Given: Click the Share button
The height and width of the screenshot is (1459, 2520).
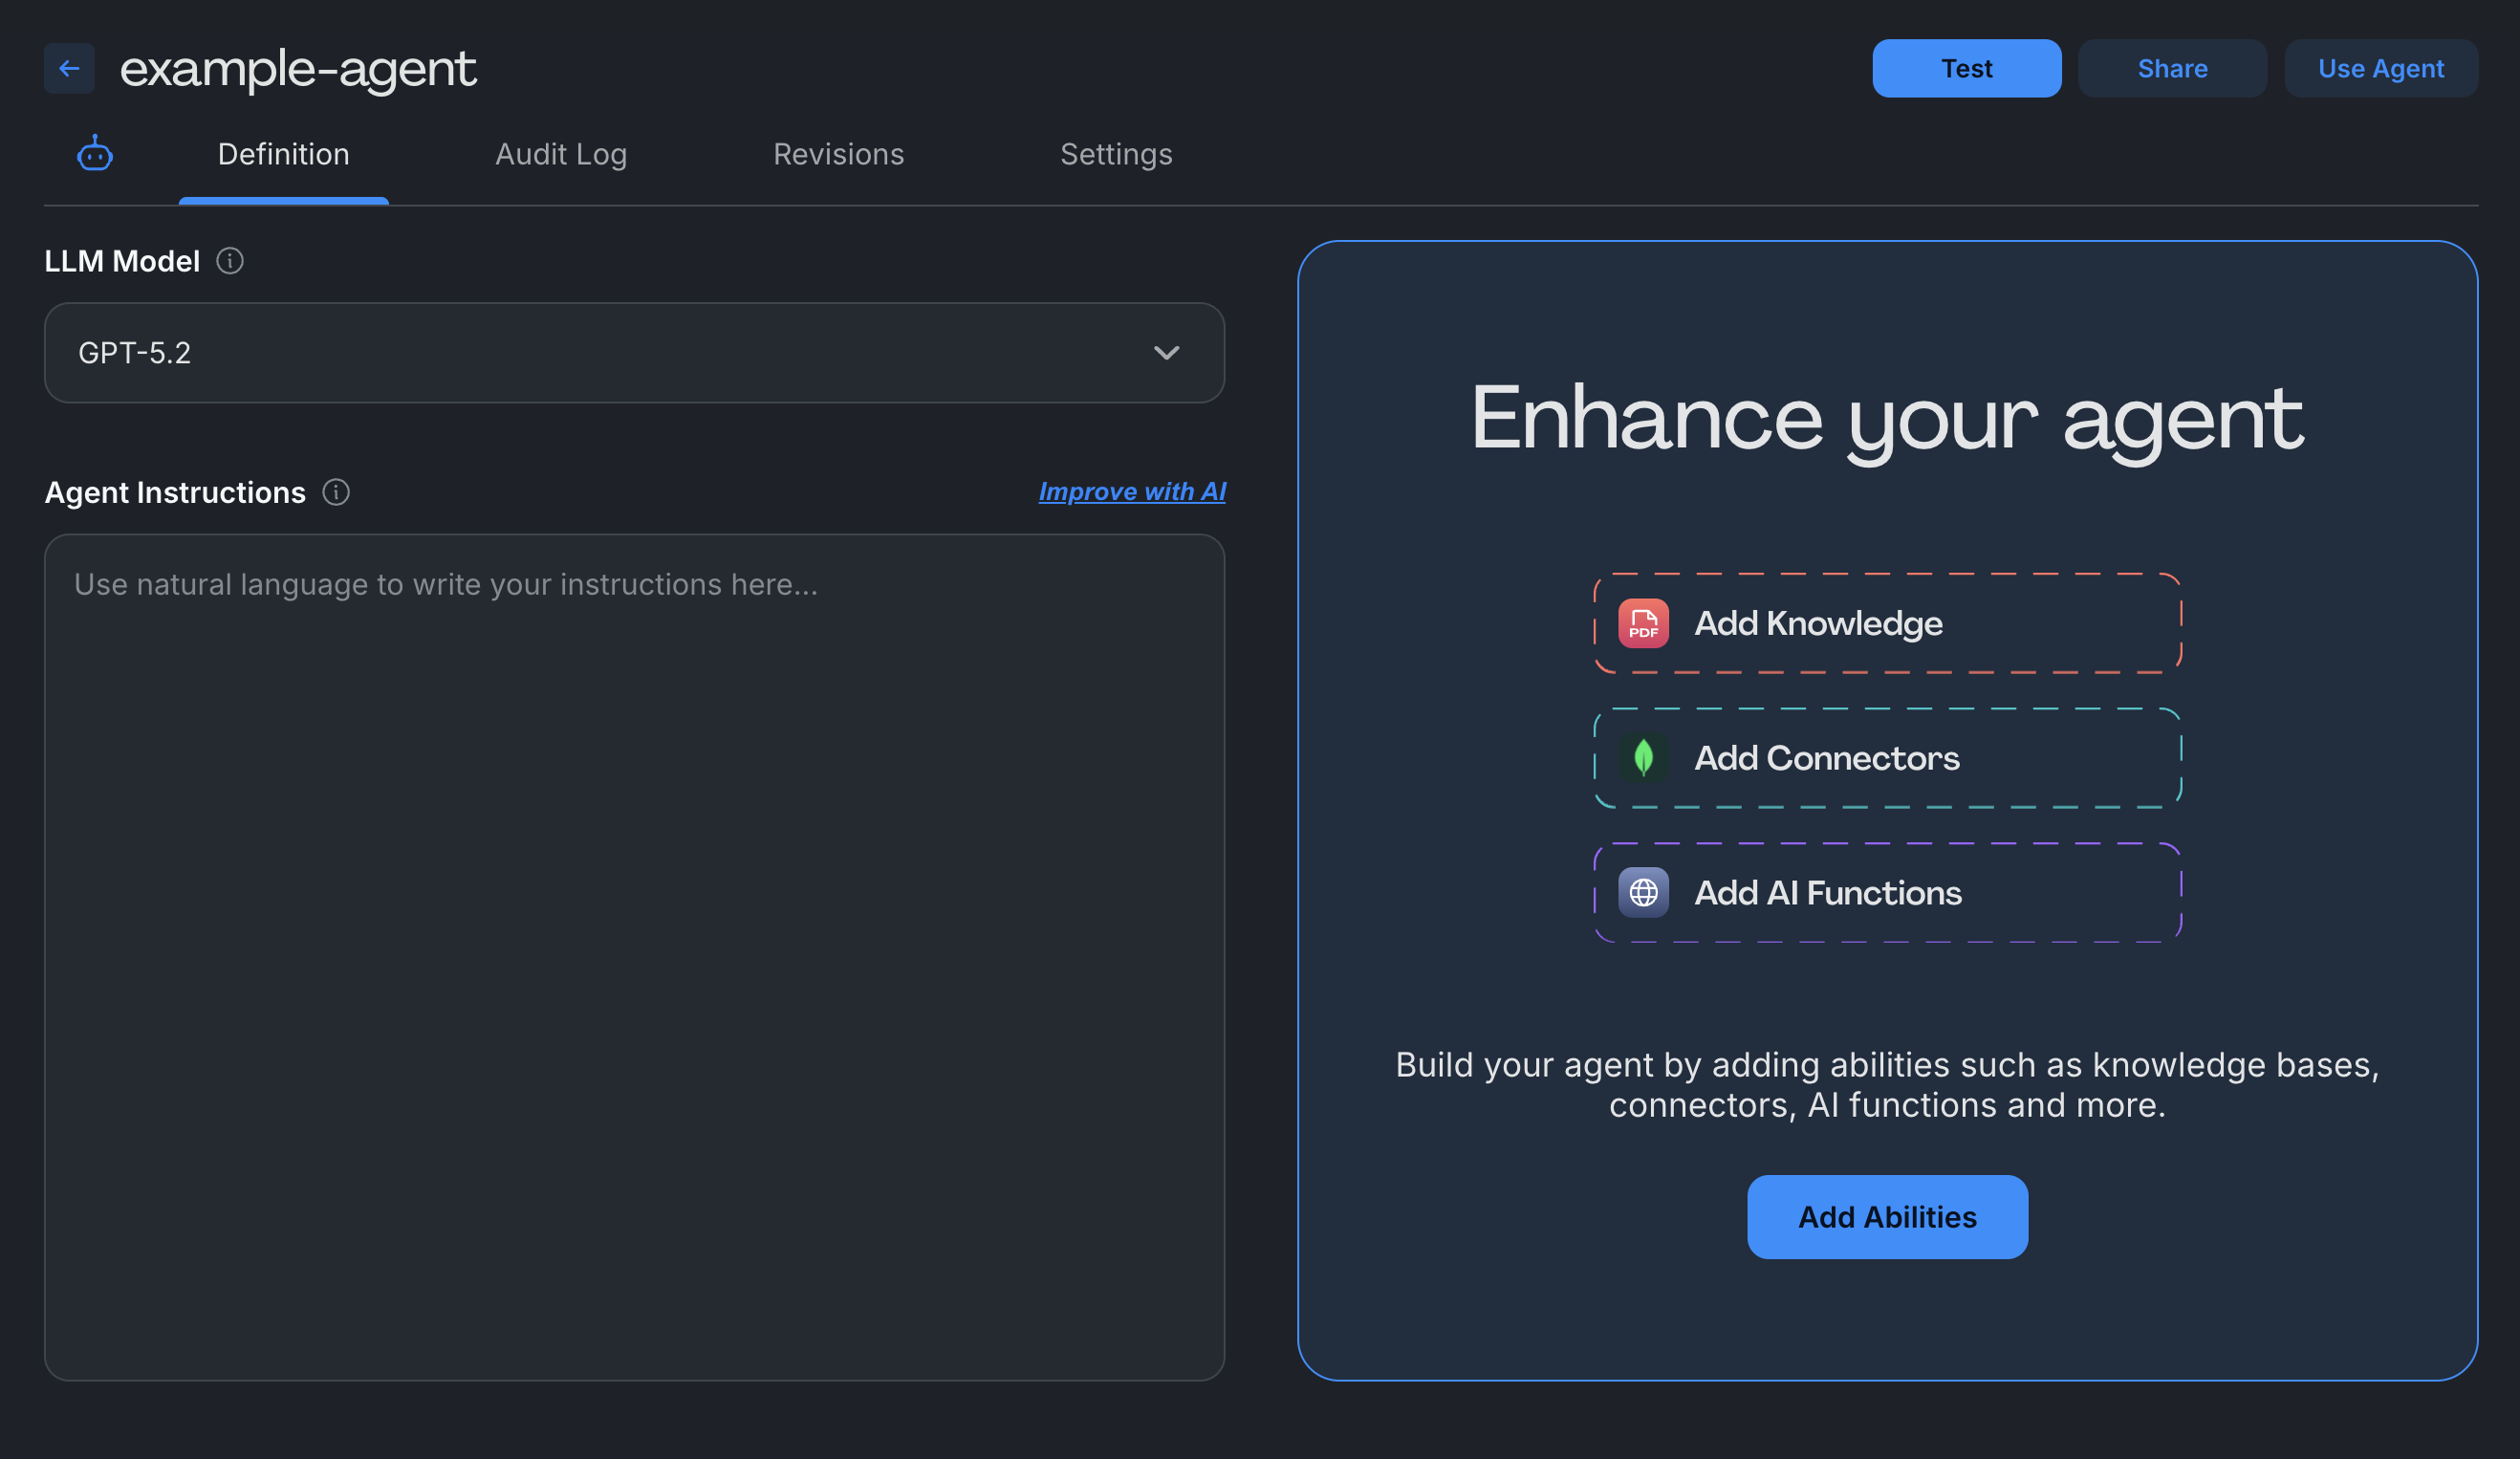Looking at the screenshot, I should (x=2172, y=68).
